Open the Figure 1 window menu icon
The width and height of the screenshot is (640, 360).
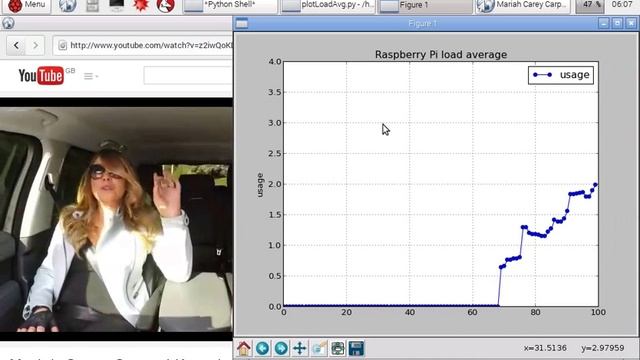point(242,24)
